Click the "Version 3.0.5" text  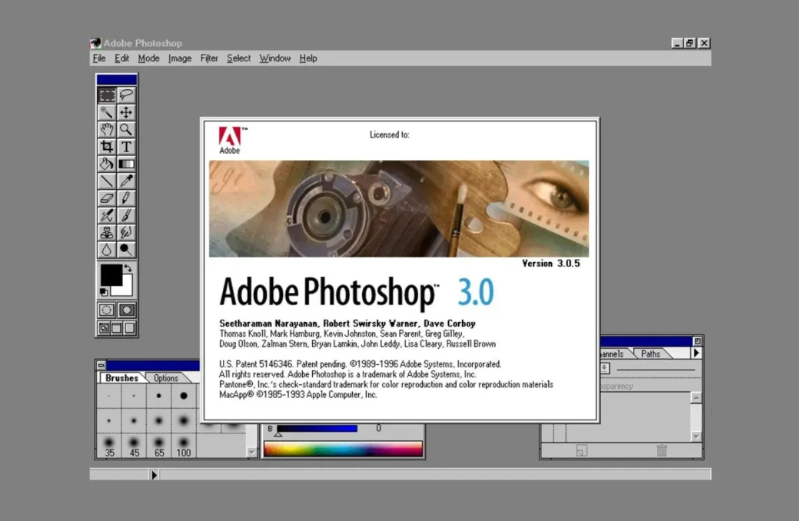pyautogui.click(x=551, y=264)
